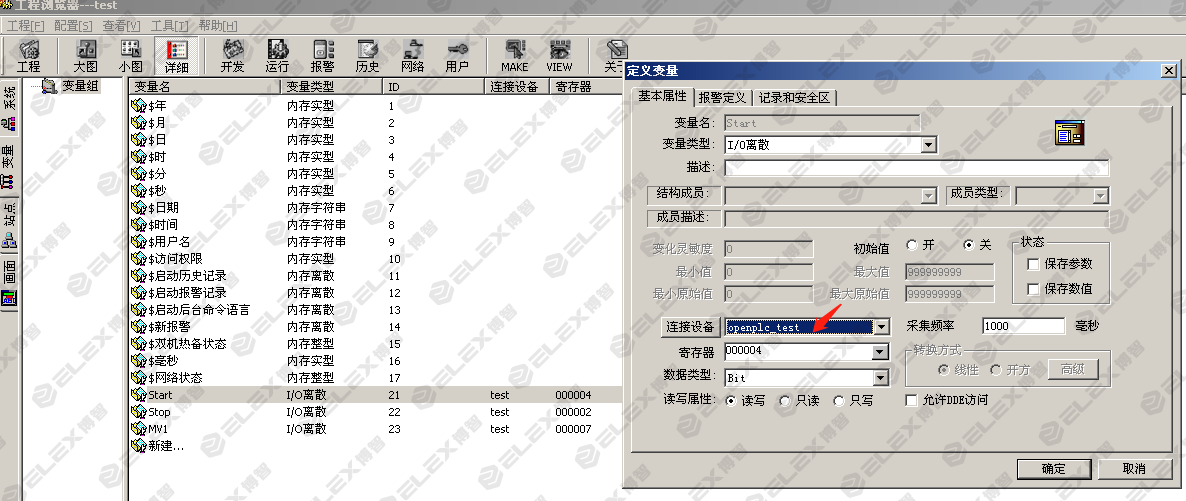This screenshot has width=1186, height=501.
Task: Expand the 变量类型 dropdown
Action: 928,145
